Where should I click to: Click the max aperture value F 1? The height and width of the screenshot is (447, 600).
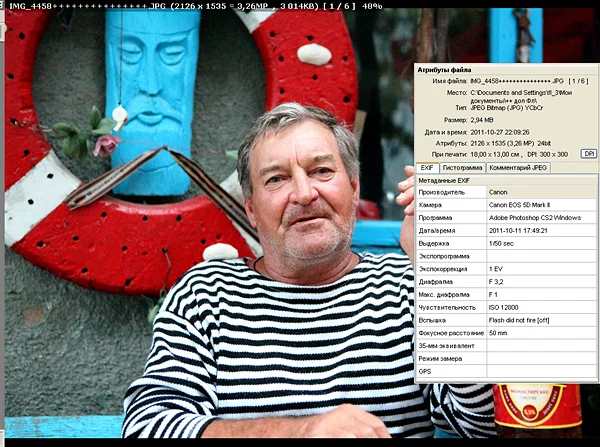coord(493,295)
